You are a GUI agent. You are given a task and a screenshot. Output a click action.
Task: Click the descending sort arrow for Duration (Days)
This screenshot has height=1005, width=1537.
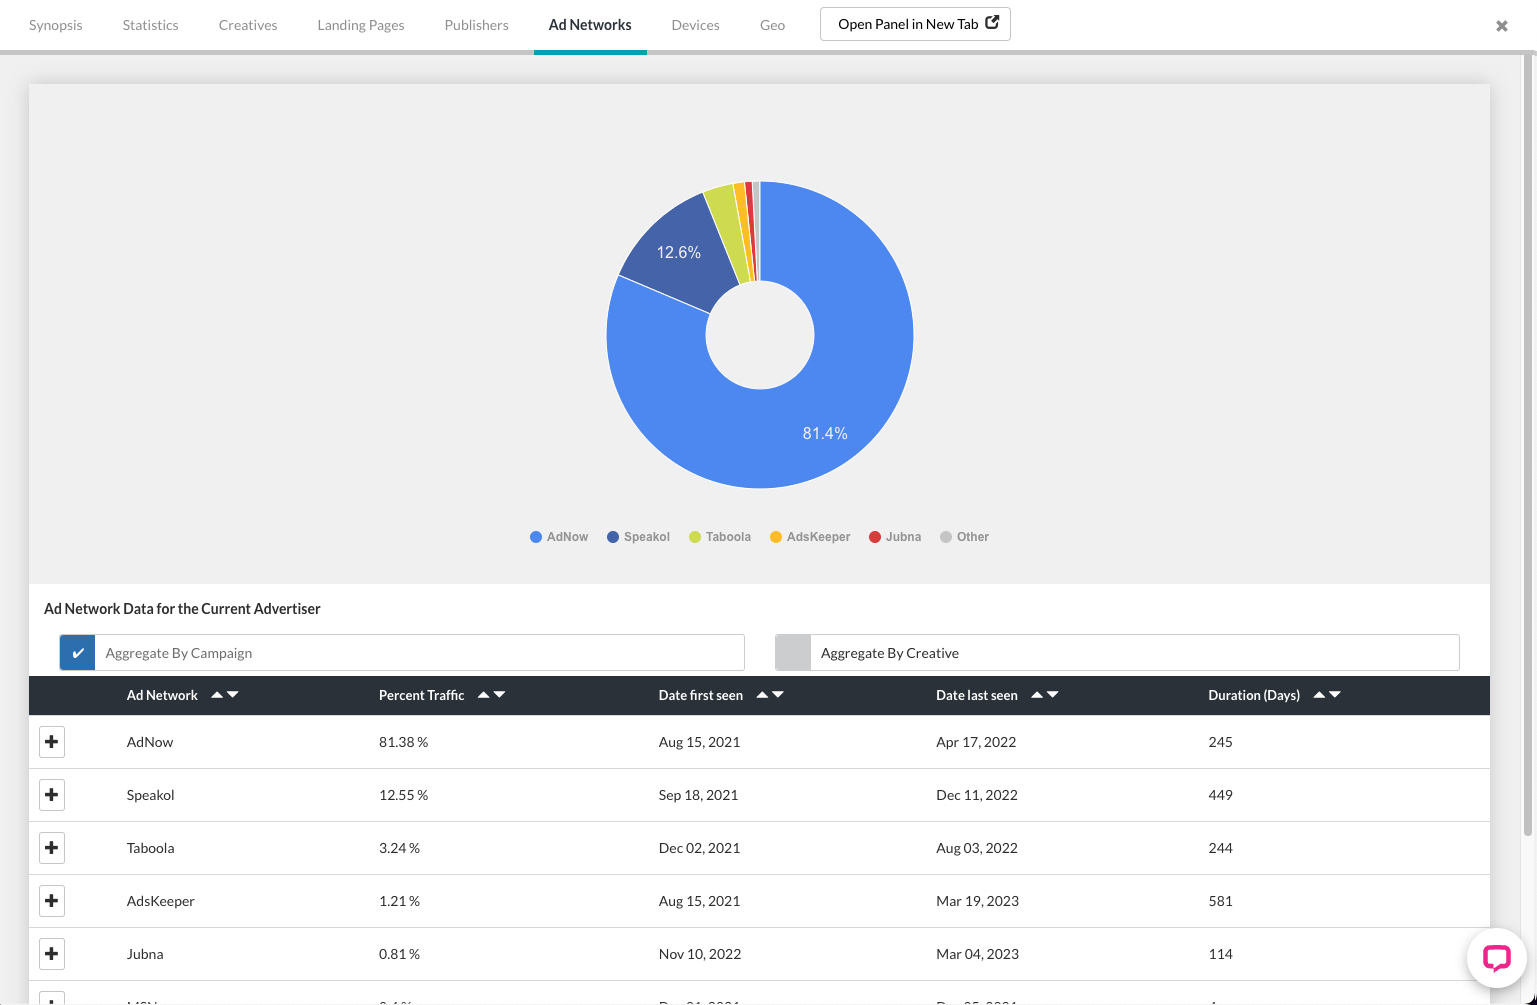[x=1335, y=696]
